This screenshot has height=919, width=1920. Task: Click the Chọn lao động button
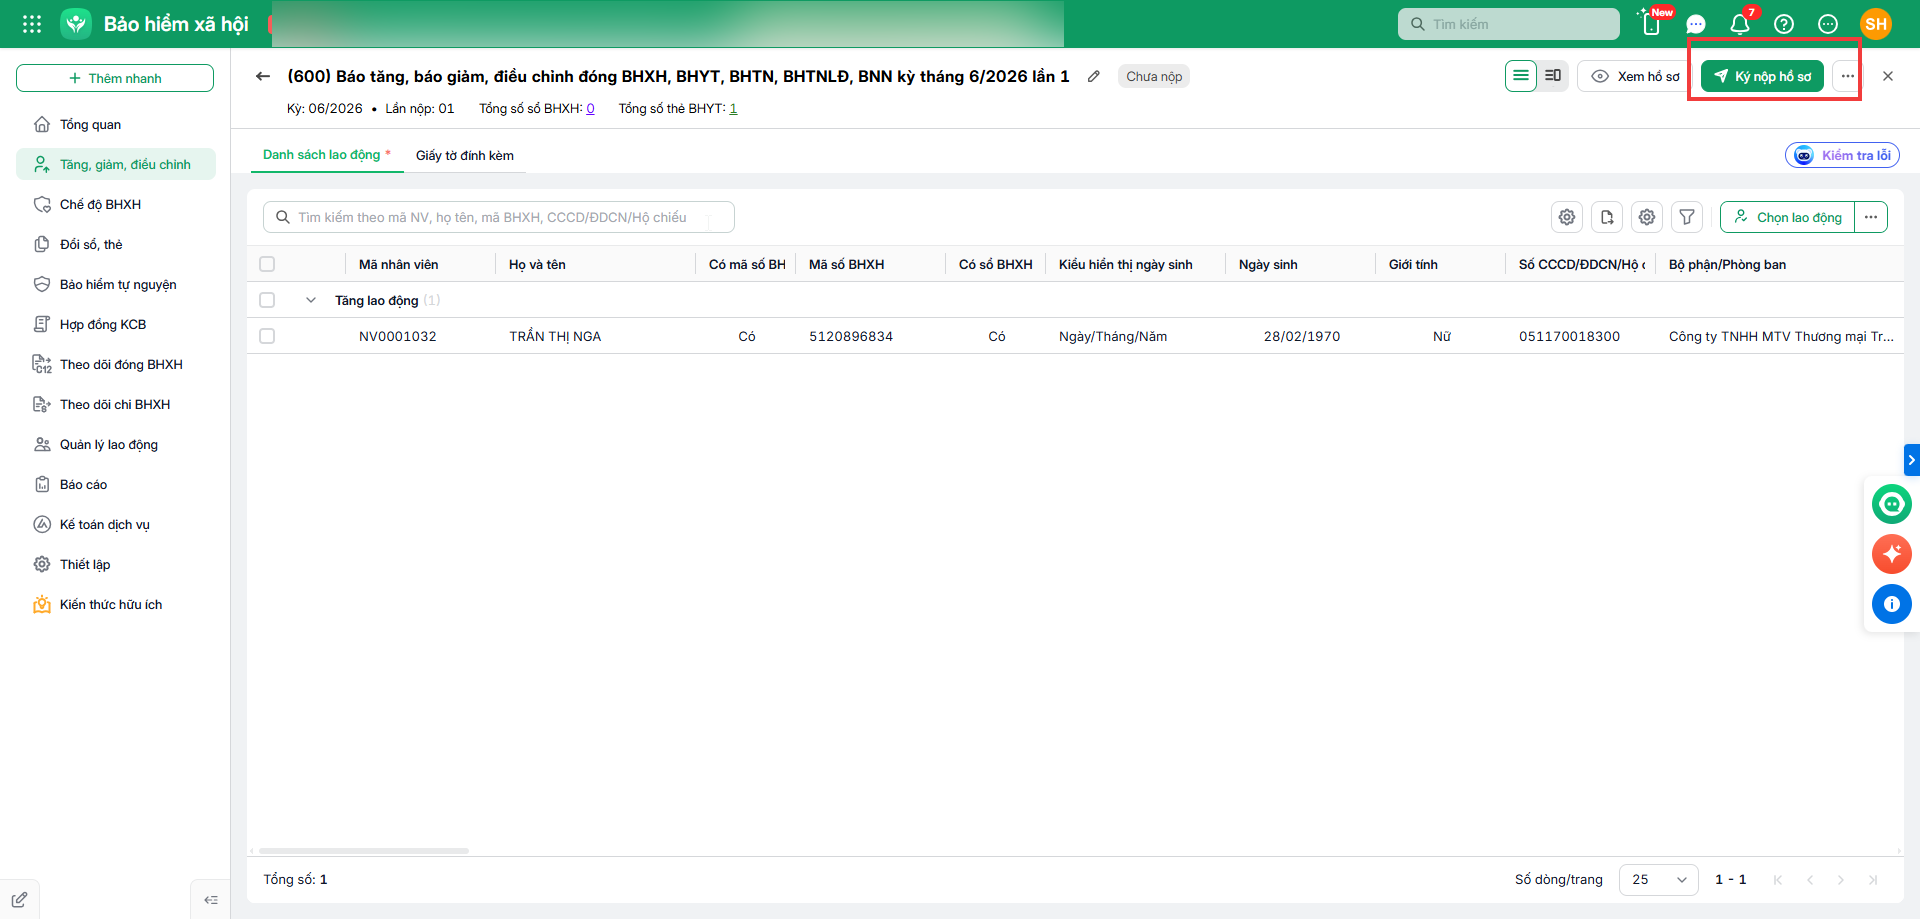[x=1788, y=217]
